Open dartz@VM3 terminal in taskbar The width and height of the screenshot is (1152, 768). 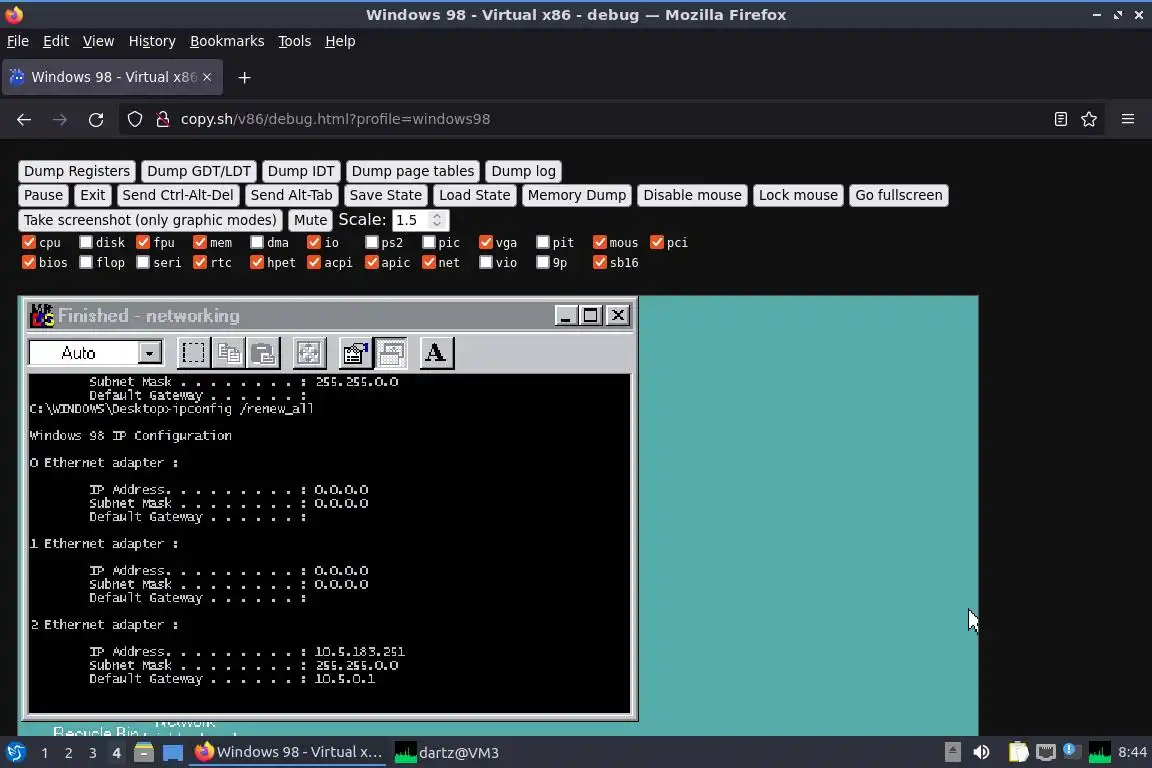point(447,753)
